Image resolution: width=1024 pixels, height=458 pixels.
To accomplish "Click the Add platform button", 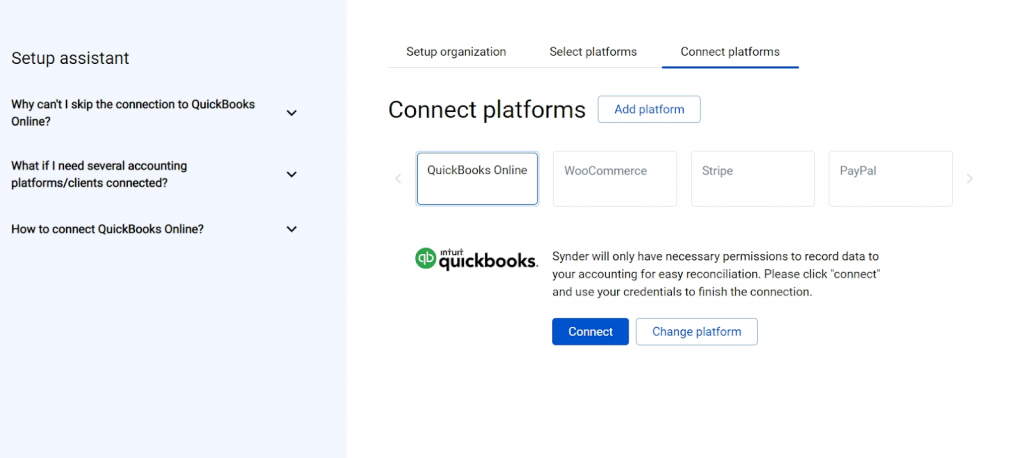I will tap(649, 109).
